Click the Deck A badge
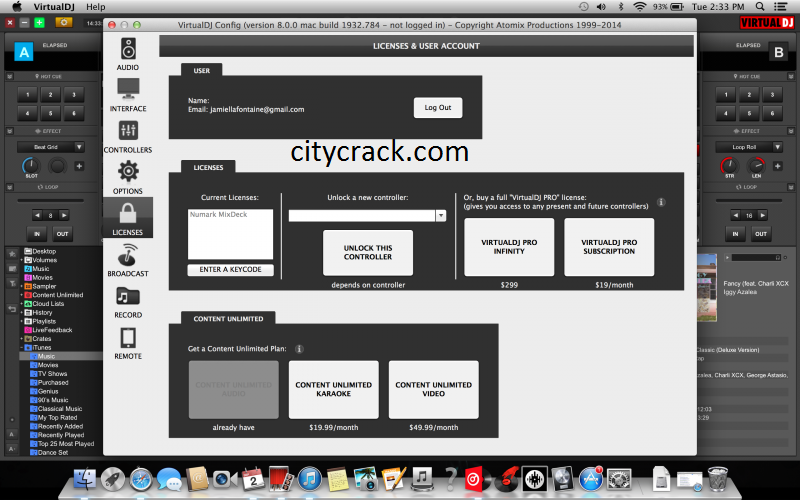The height and width of the screenshot is (500, 800). pos(24,52)
